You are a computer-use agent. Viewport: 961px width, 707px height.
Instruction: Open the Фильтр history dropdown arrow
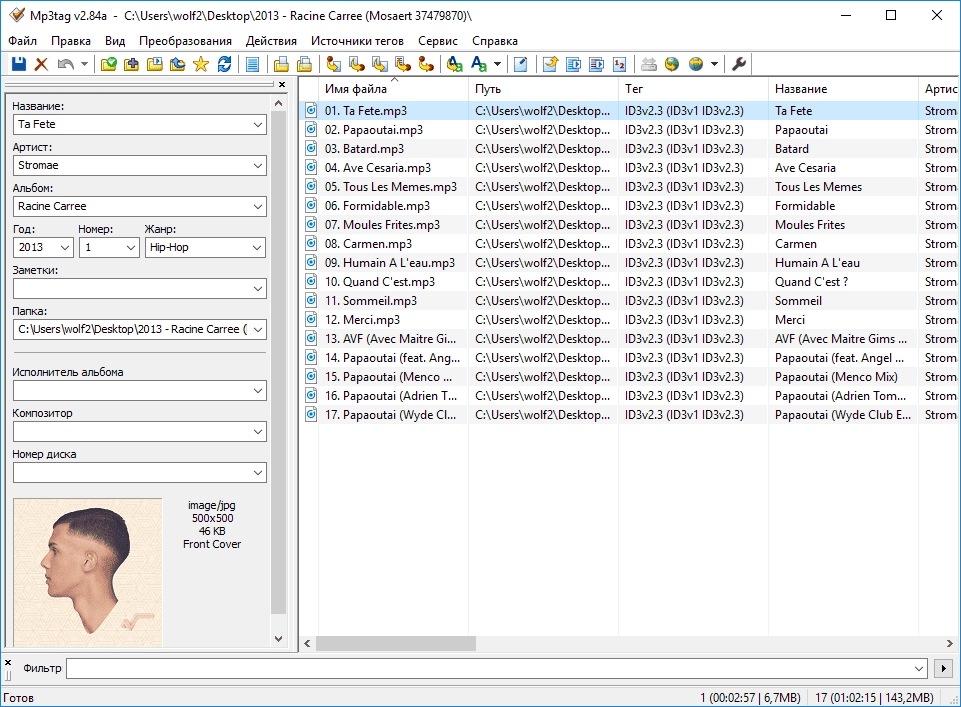point(919,668)
